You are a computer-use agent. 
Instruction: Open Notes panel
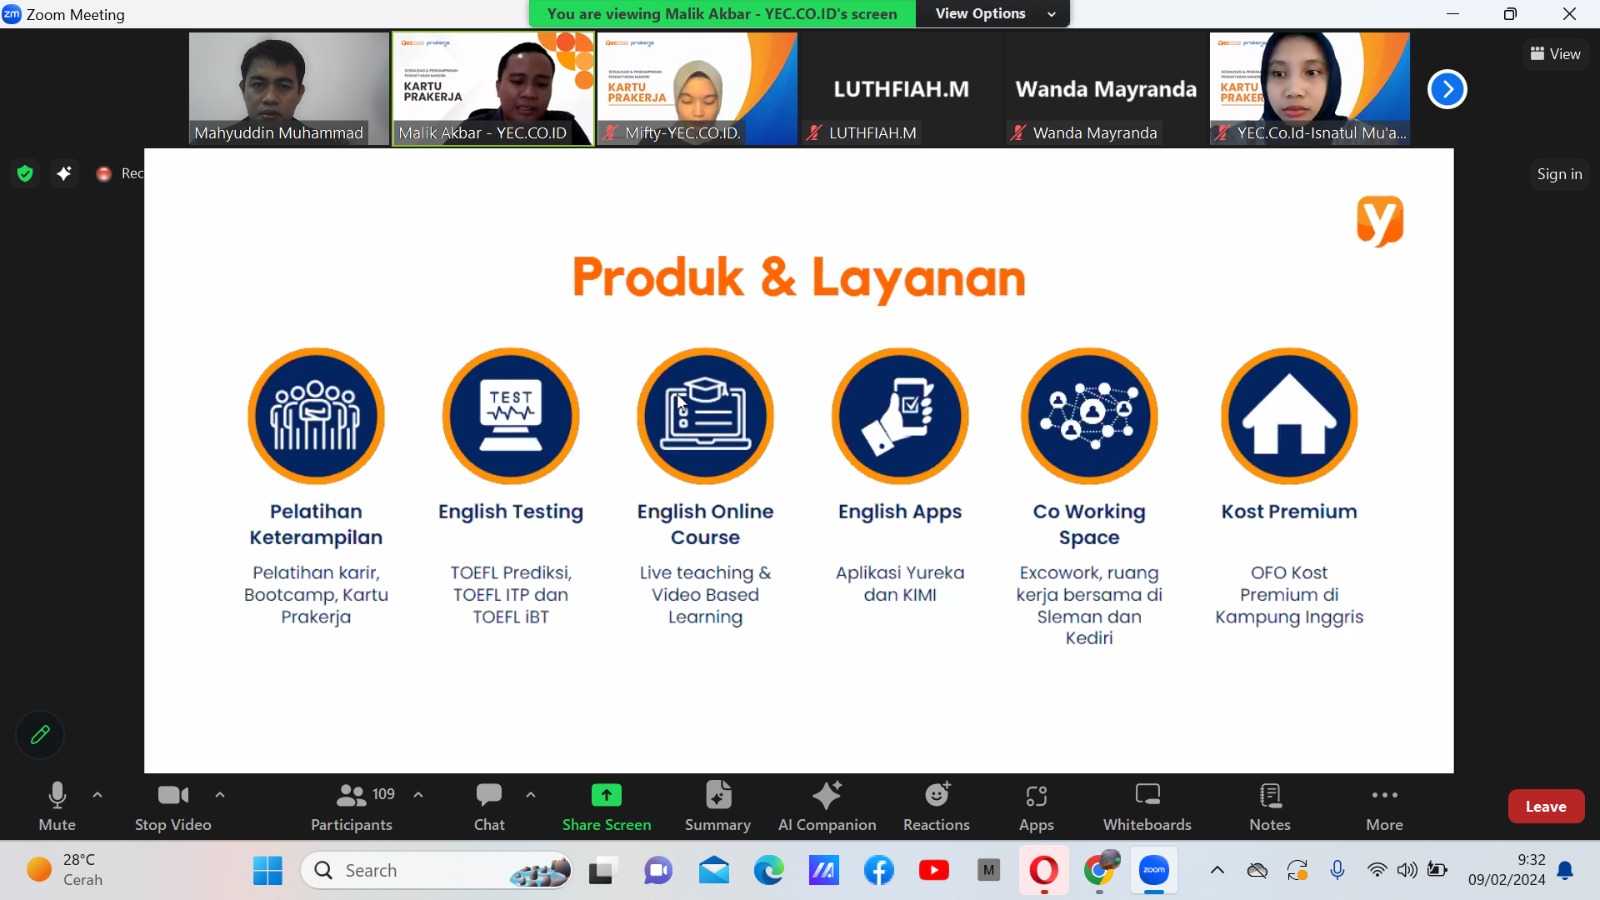pyautogui.click(x=1270, y=806)
